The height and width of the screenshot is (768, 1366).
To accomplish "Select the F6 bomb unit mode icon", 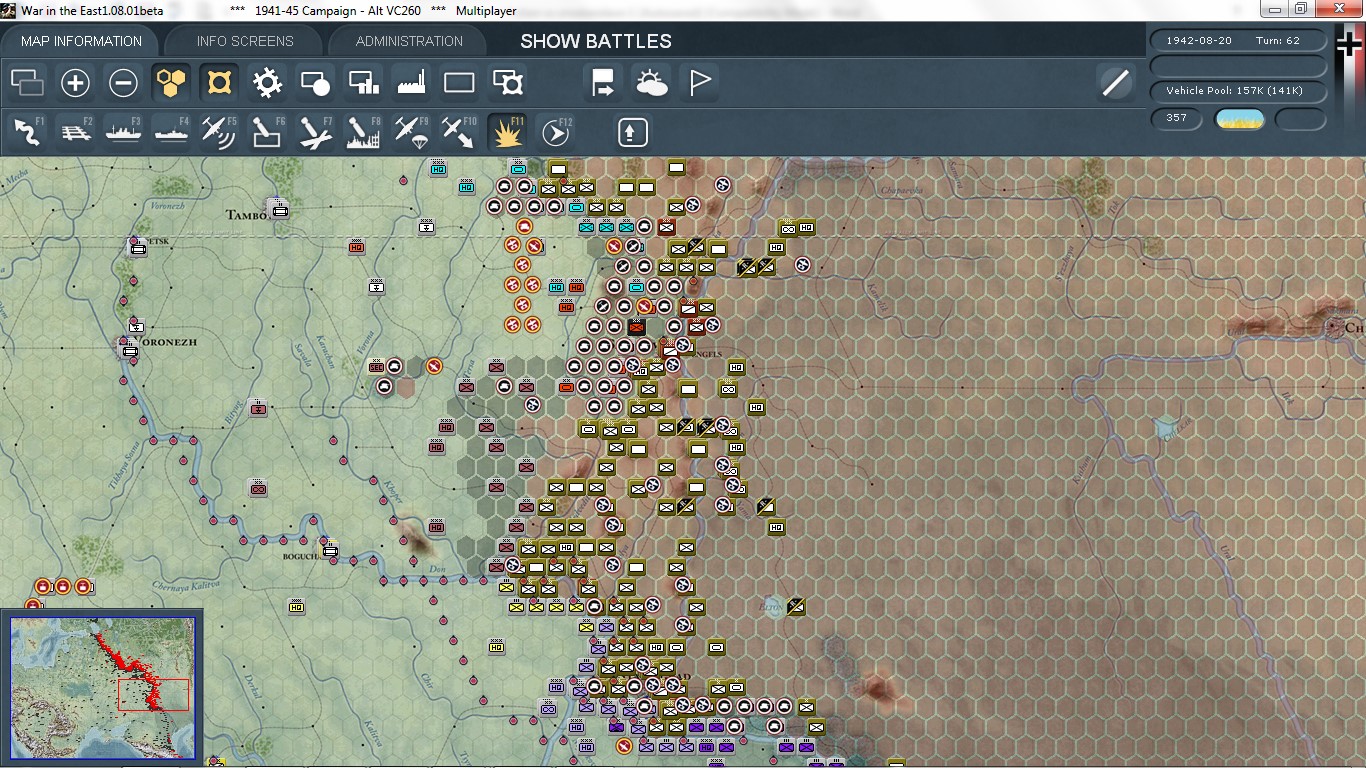I will pyautogui.click(x=267, y=132).
